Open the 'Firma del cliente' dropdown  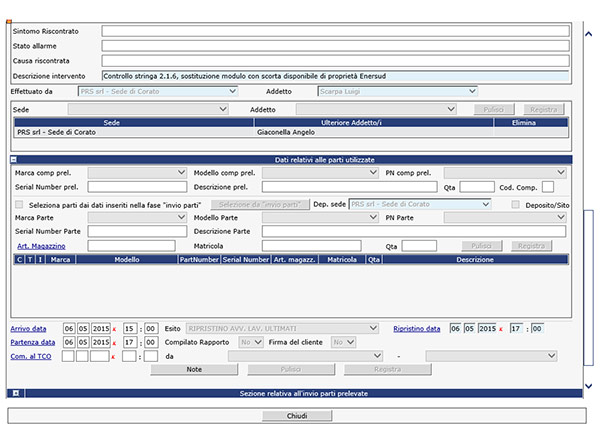pos(343,342)
